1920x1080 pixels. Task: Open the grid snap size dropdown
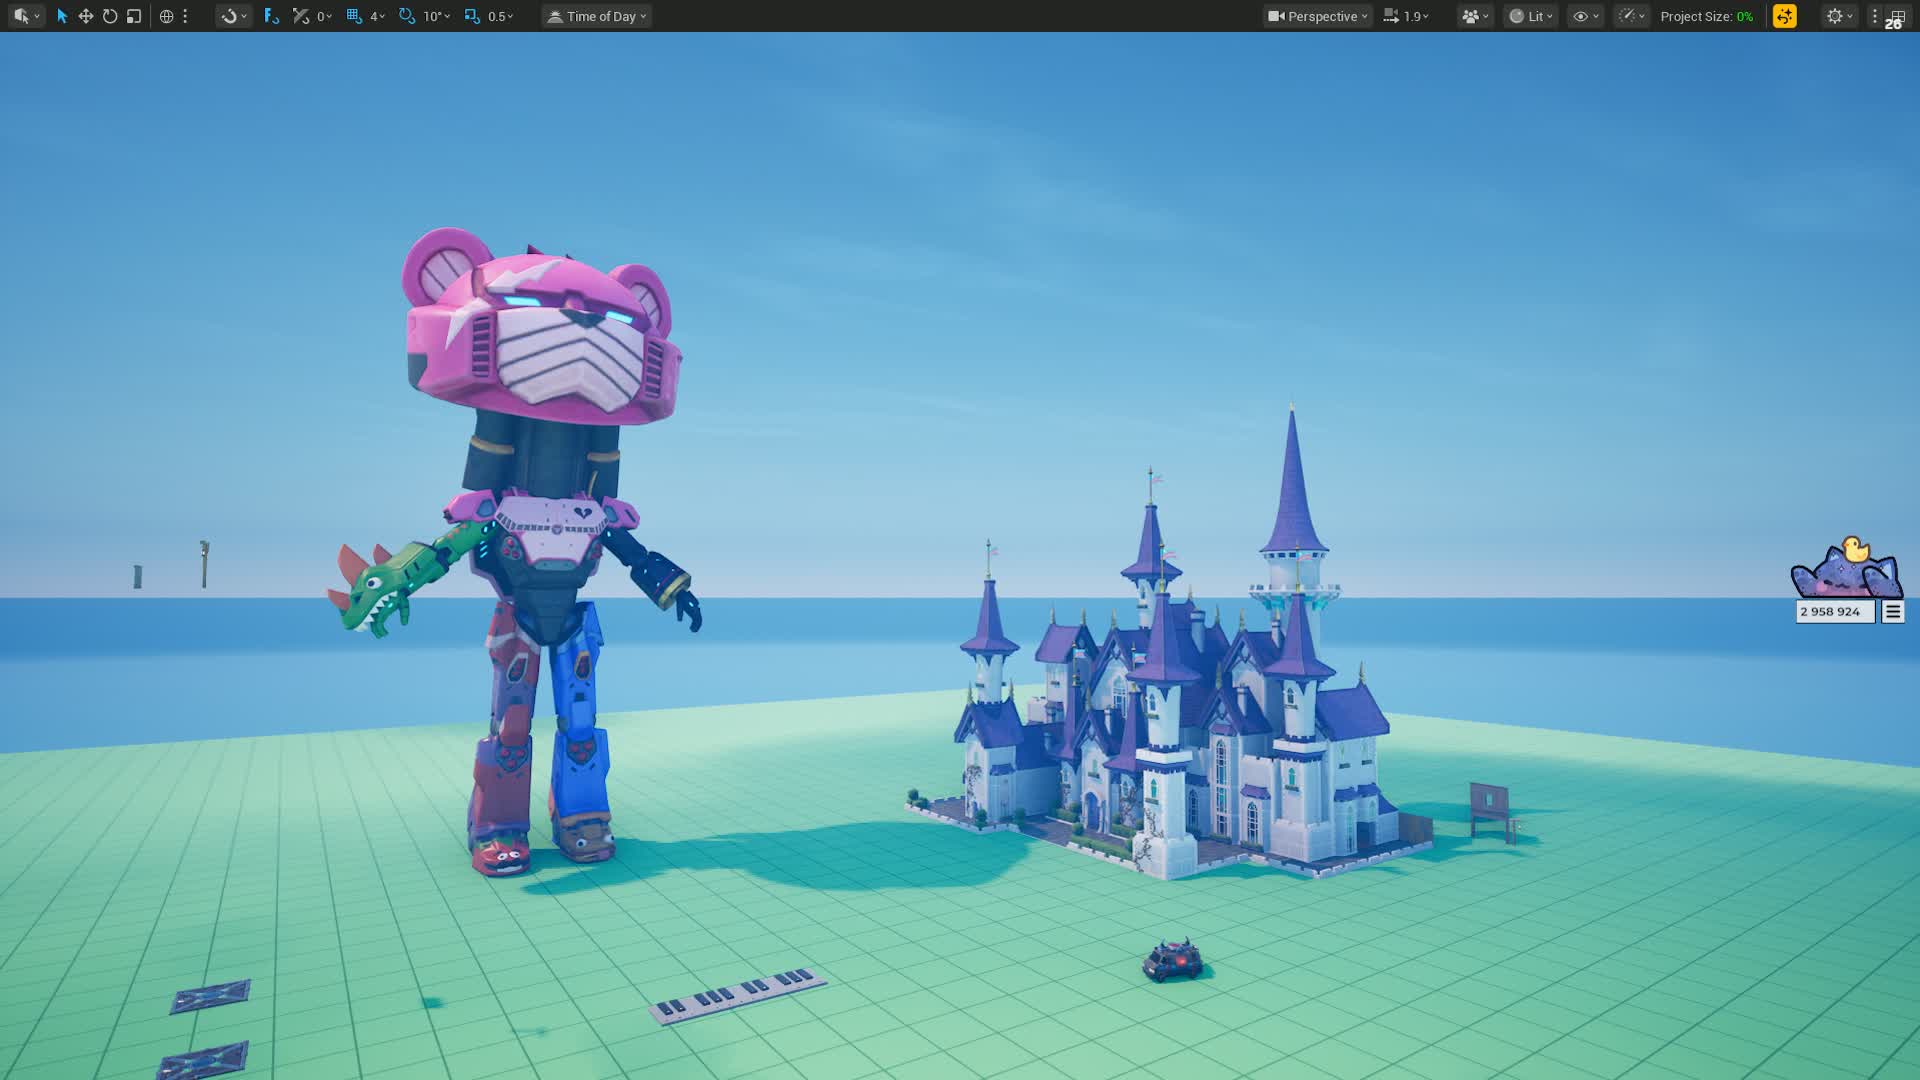pos(378,16)
